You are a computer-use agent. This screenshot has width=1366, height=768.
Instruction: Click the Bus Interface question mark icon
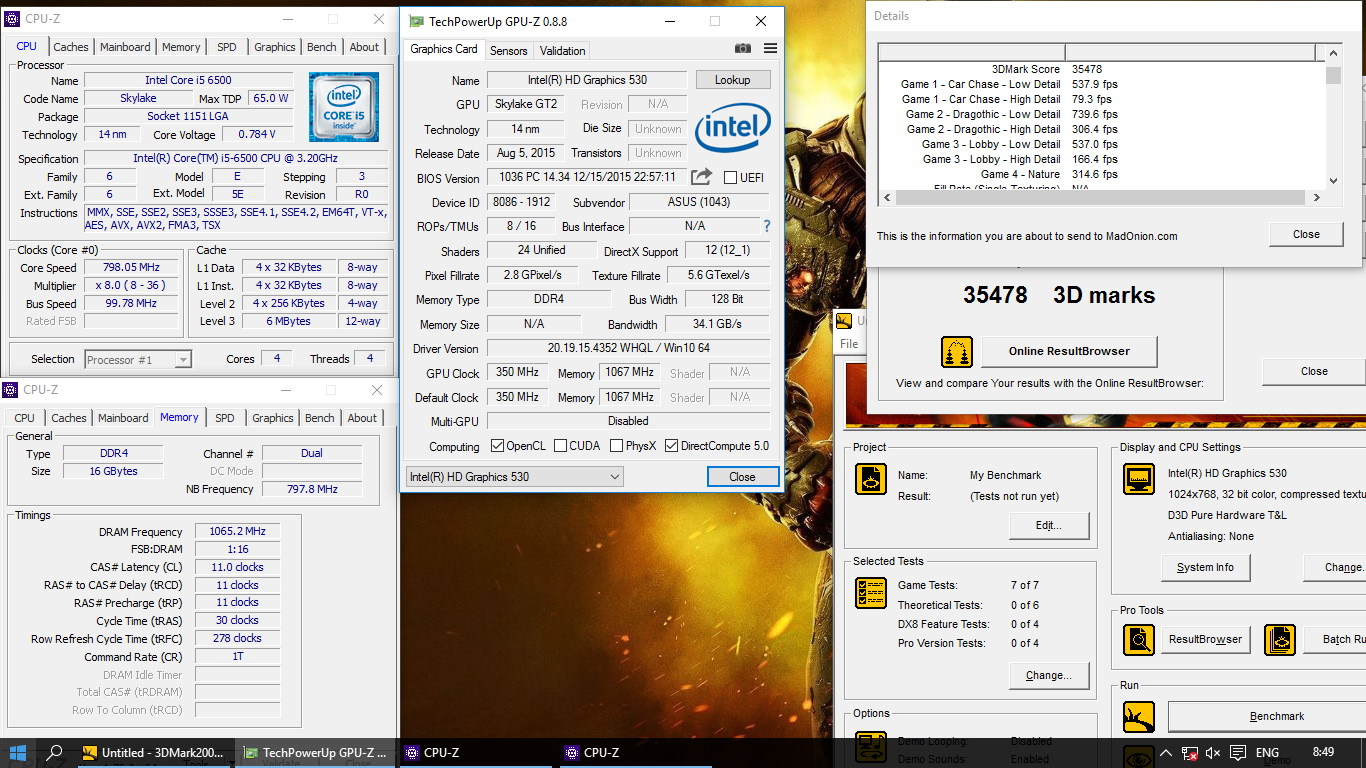click(x=767, y=226)
